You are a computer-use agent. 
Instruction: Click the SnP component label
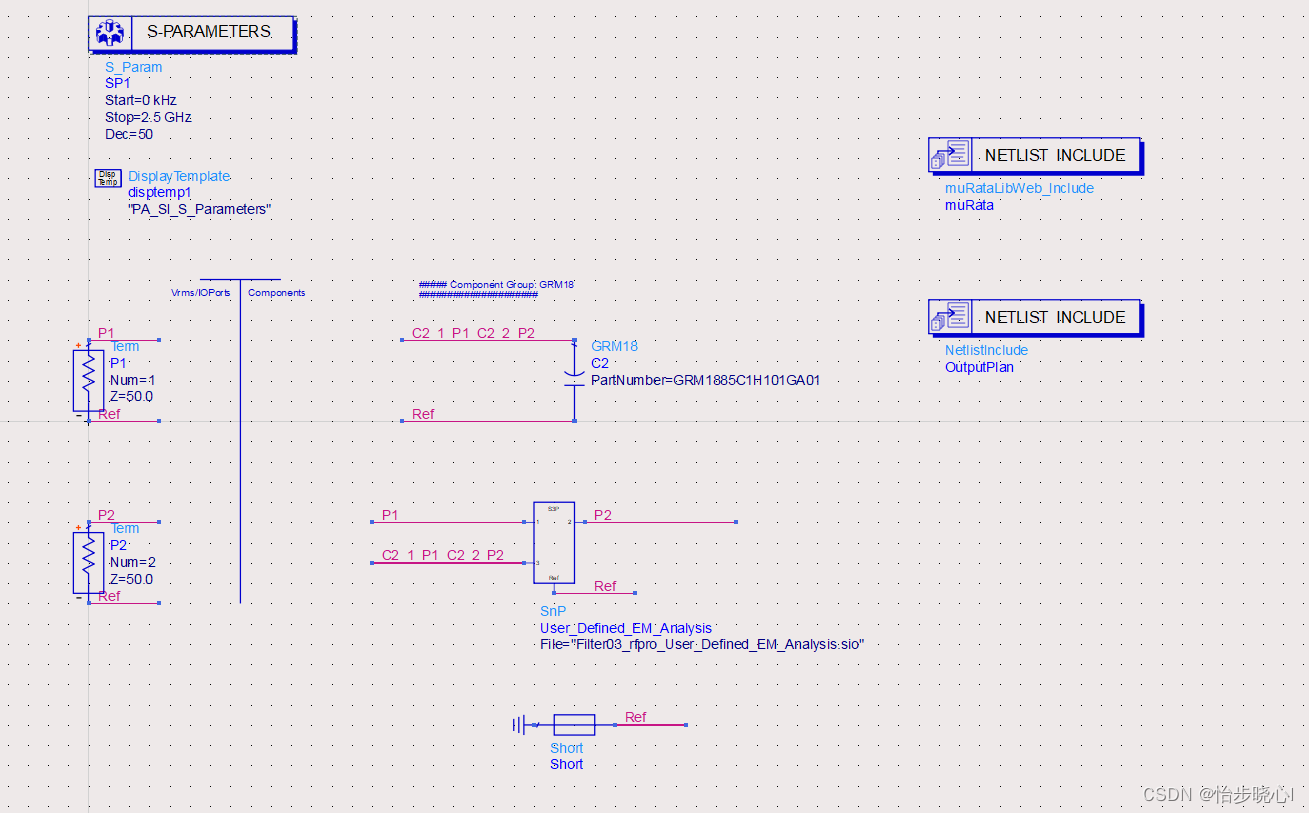point(553,611)
